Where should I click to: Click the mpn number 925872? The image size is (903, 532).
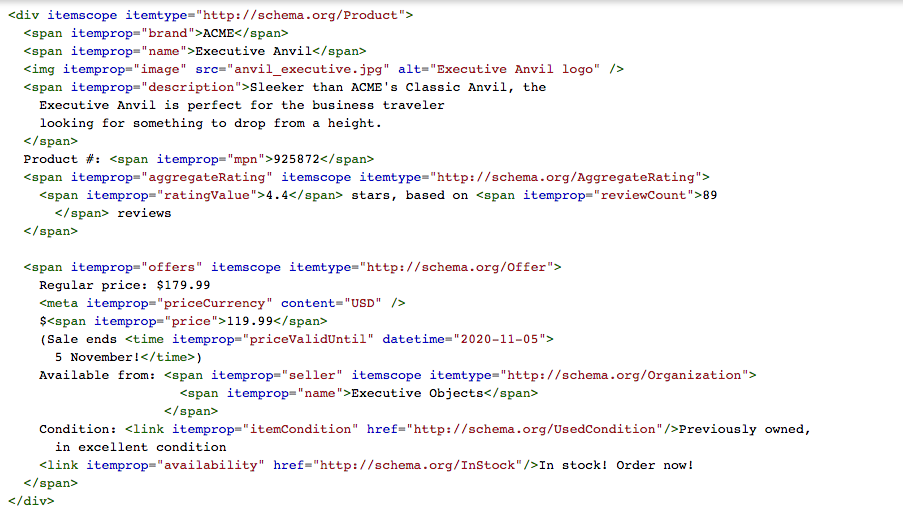[296, 159]
